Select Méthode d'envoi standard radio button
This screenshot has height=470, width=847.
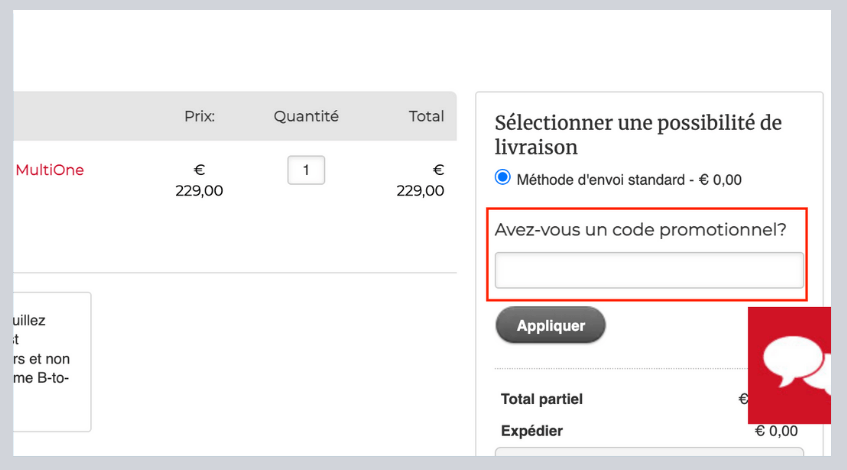click(503, 179)
